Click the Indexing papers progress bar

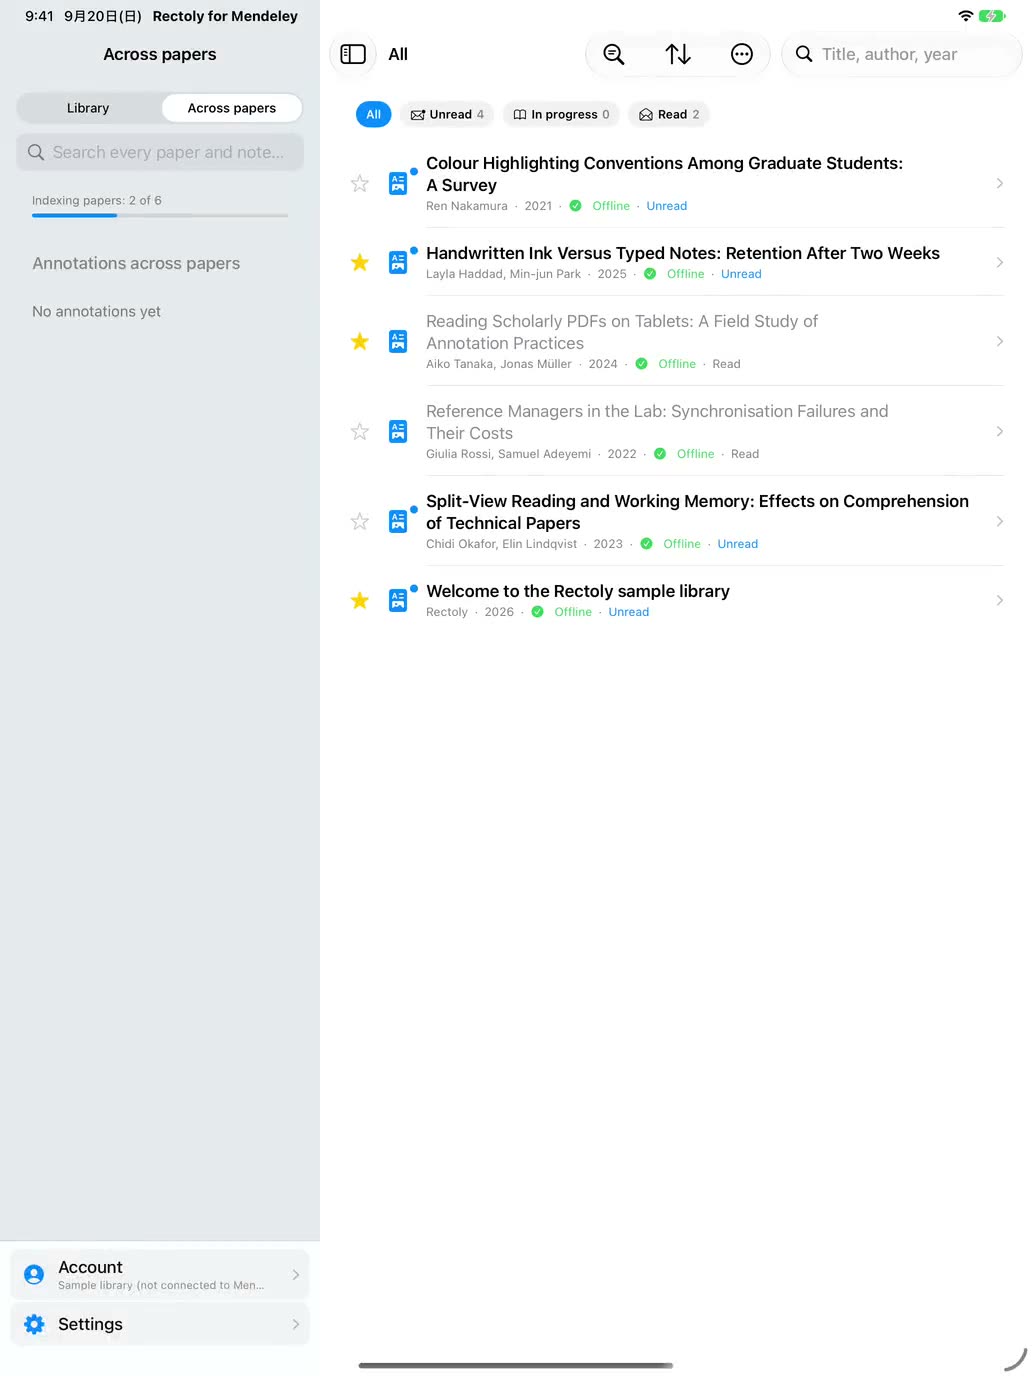pos(160,215)
